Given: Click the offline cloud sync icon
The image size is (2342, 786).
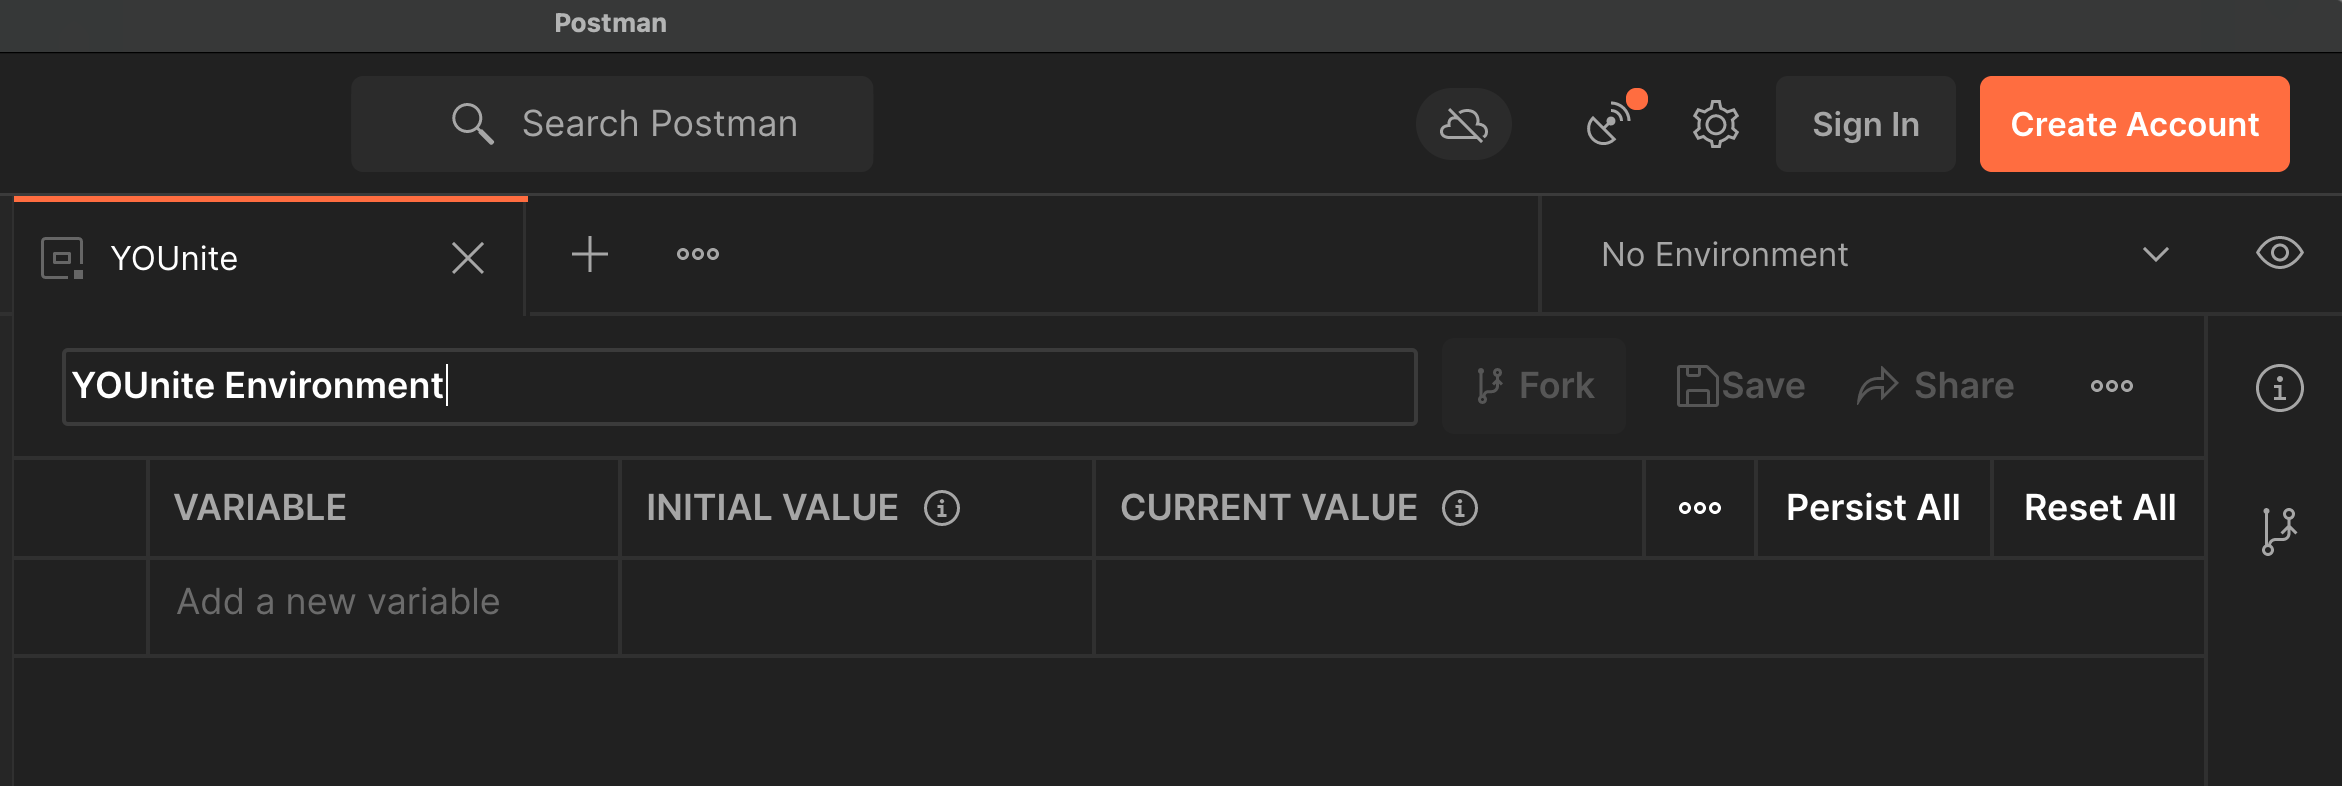Looking at the screenshot, I should pos(1463,125).
